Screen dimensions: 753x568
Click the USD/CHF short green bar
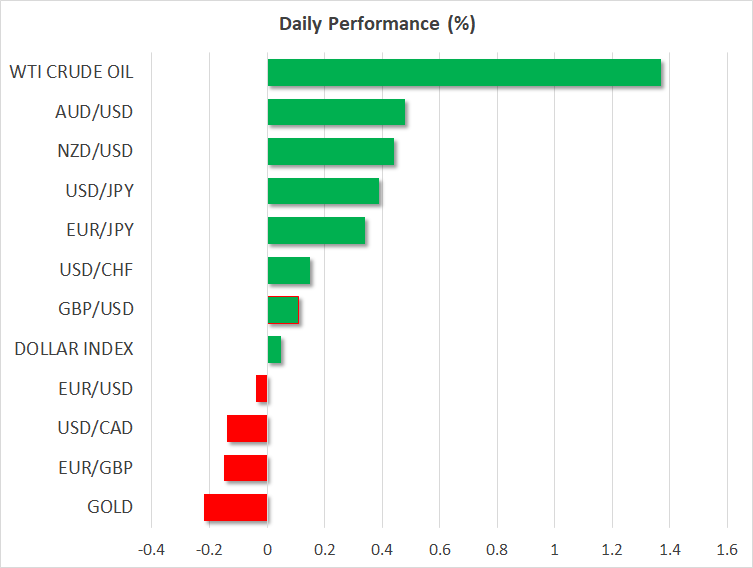click(x=289, y=270)
